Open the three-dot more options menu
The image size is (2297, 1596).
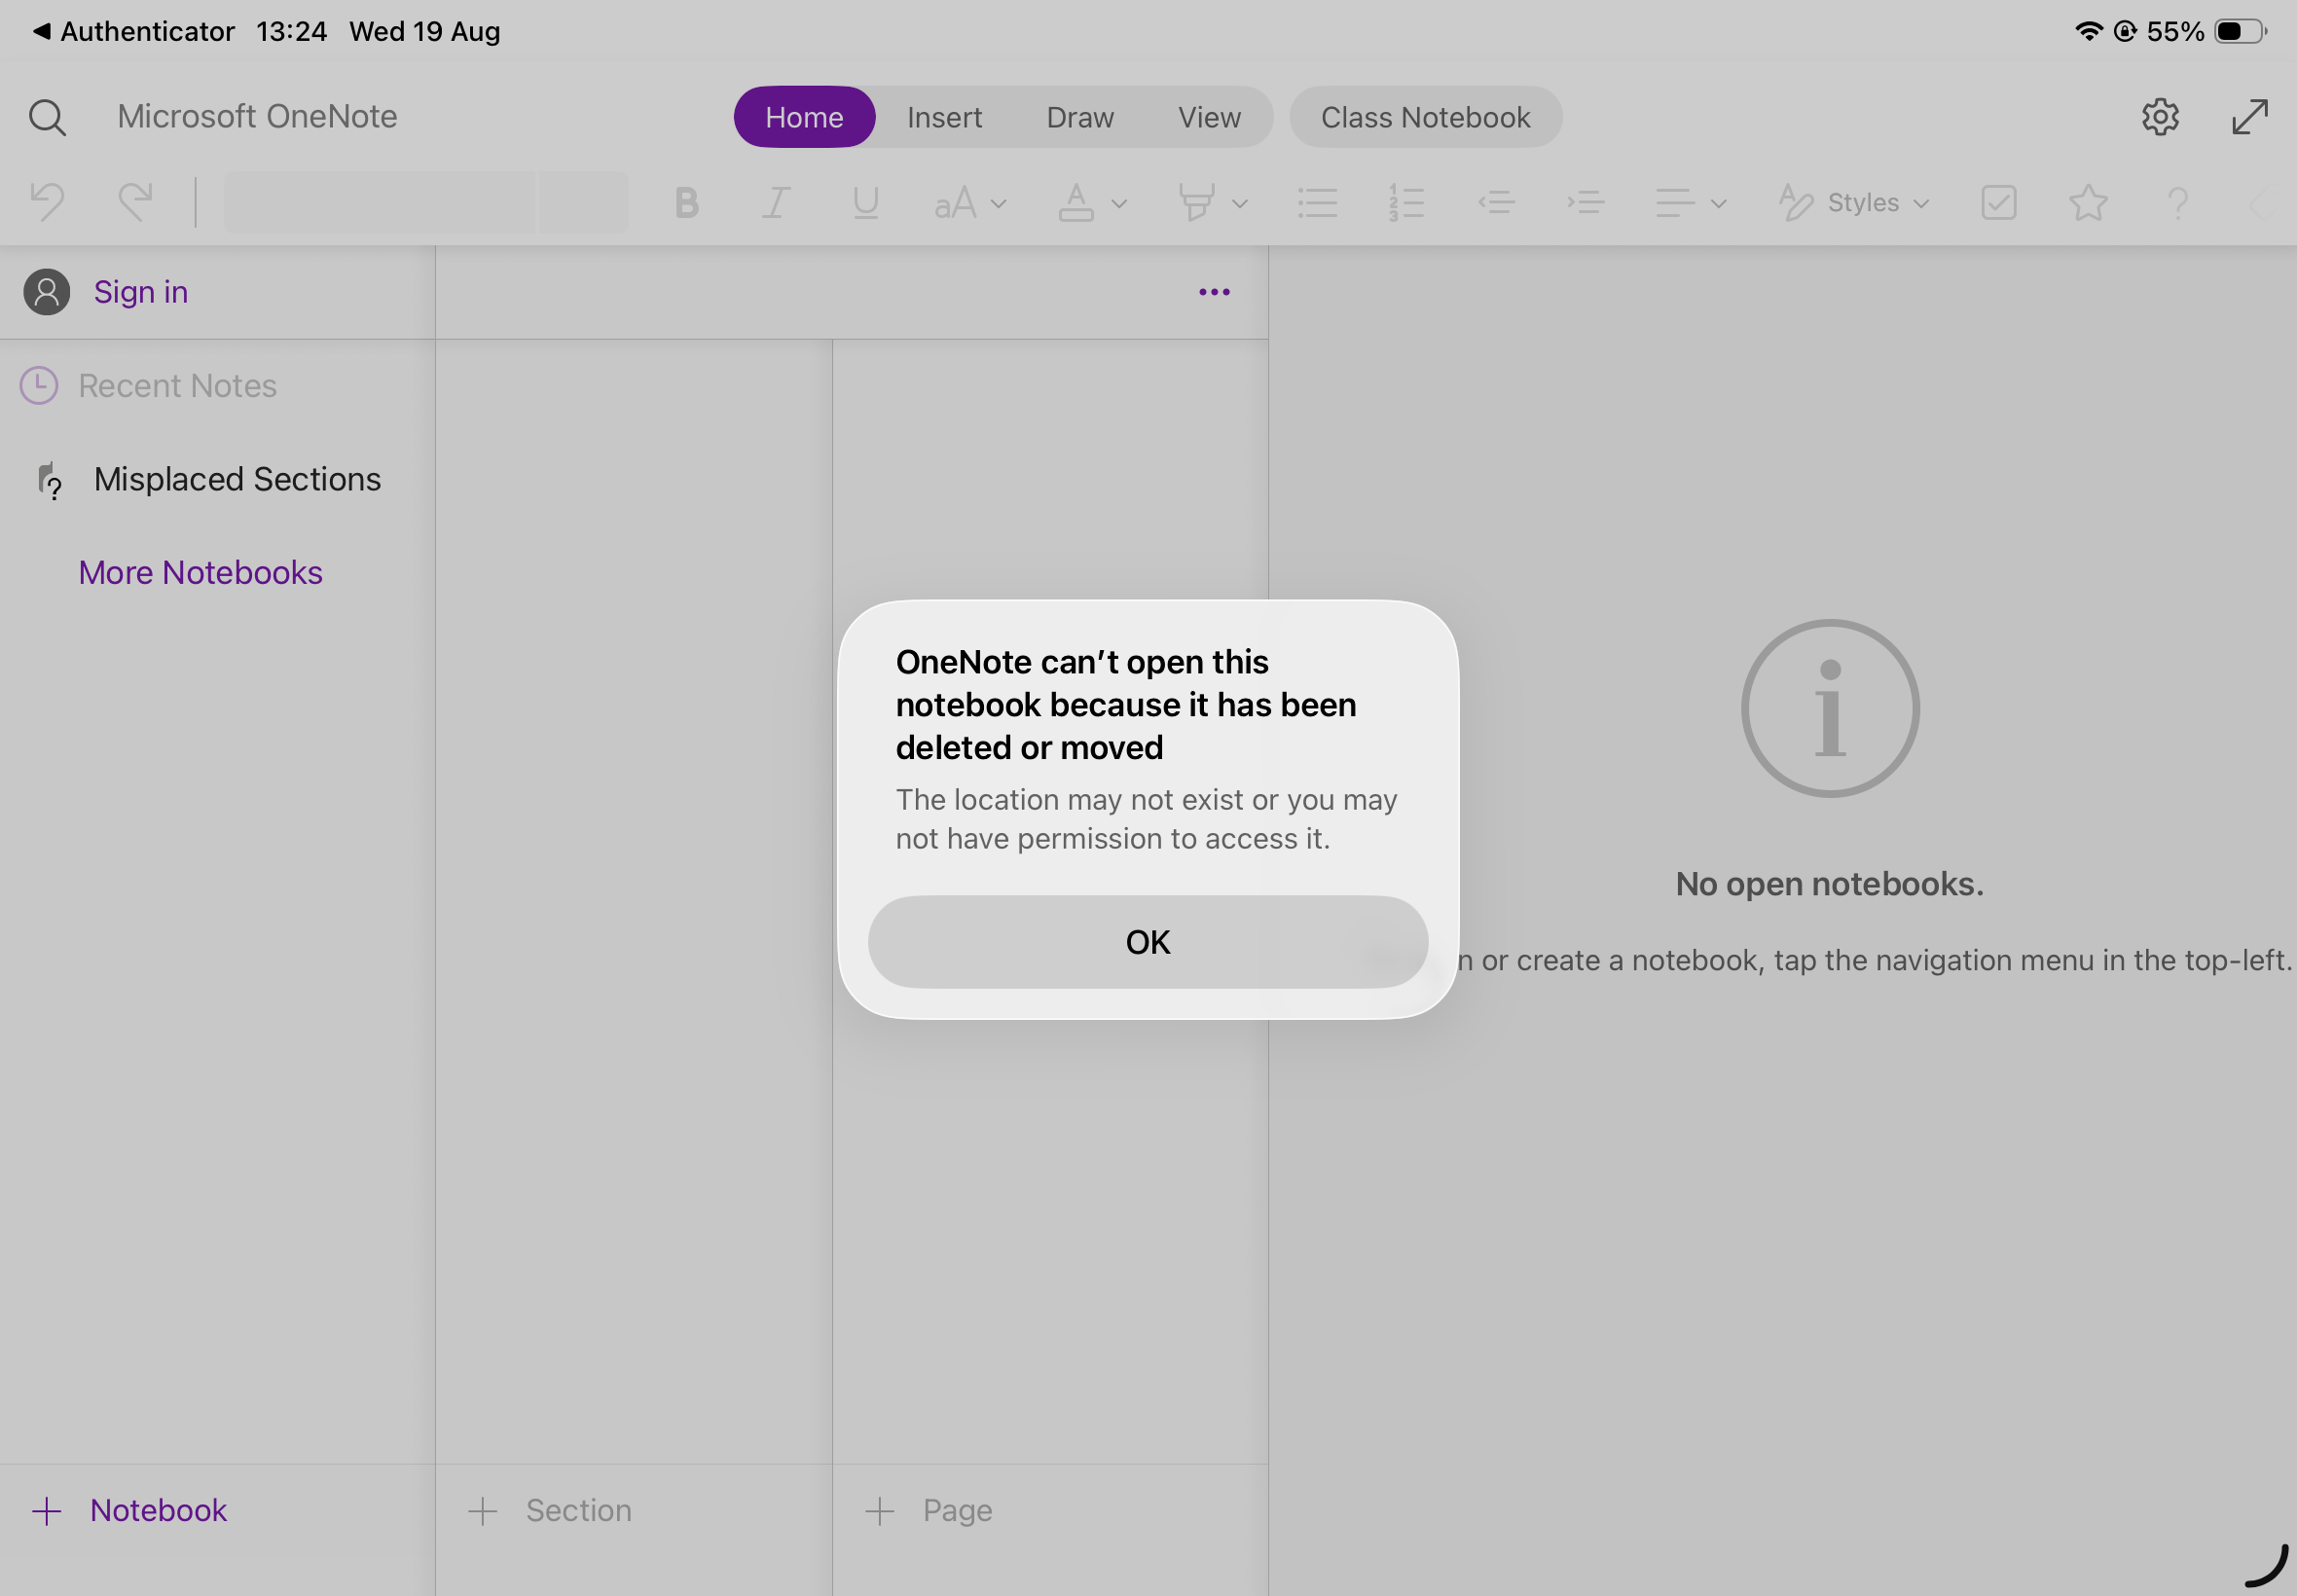(1214, 292)
